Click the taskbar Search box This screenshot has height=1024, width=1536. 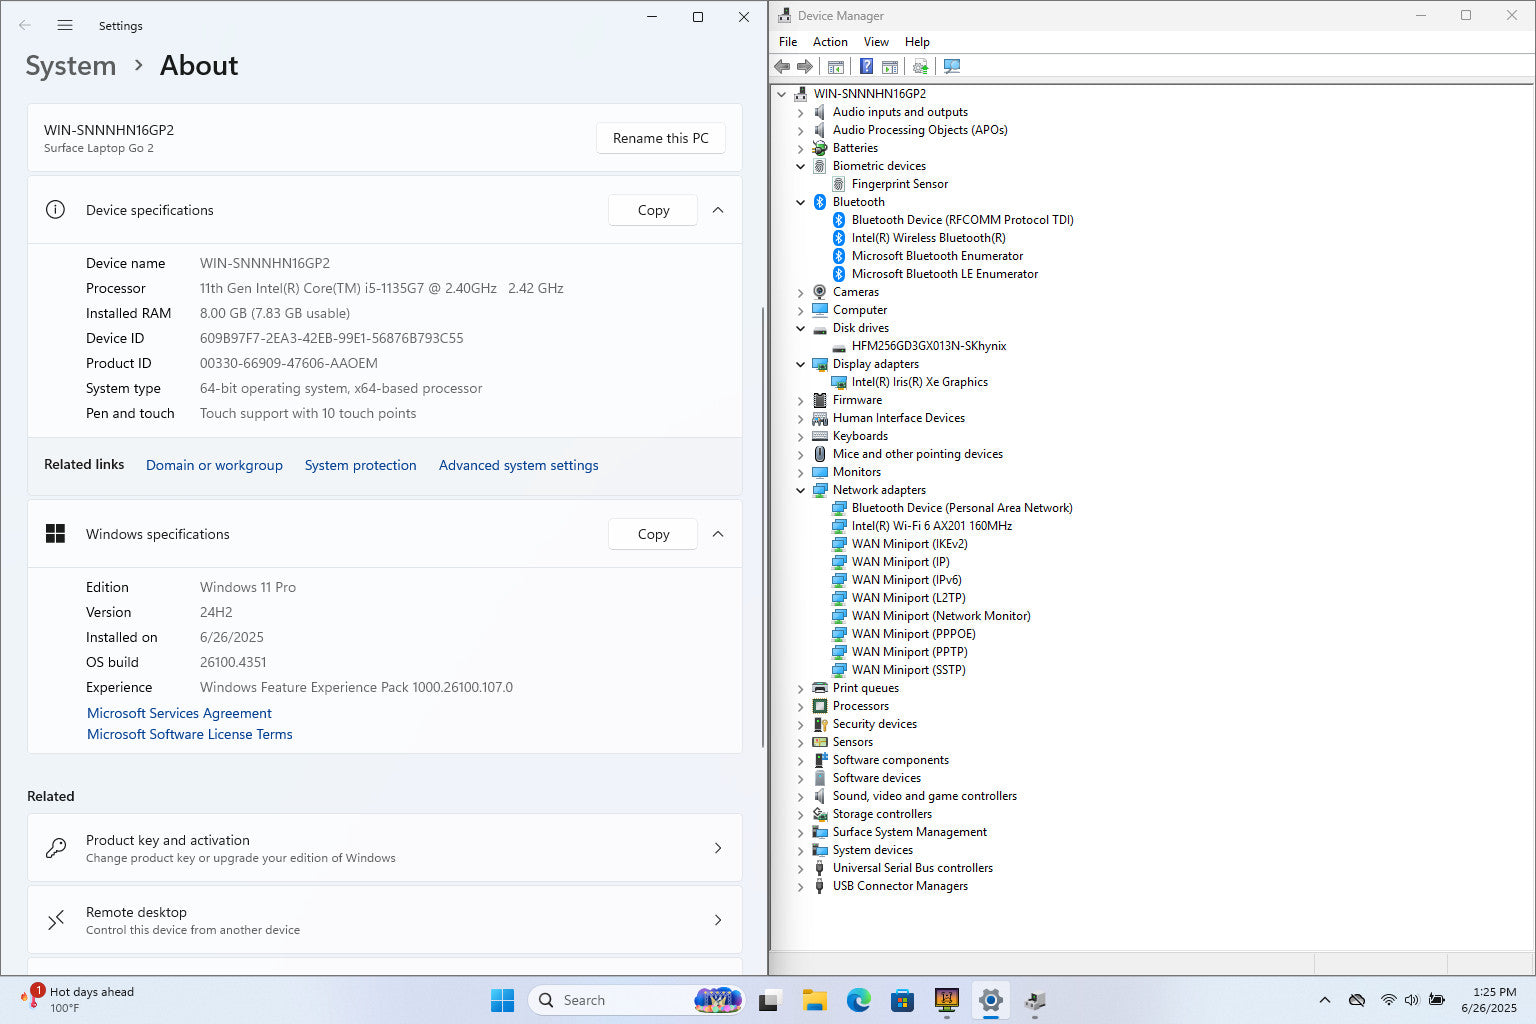coord(610,1000)
